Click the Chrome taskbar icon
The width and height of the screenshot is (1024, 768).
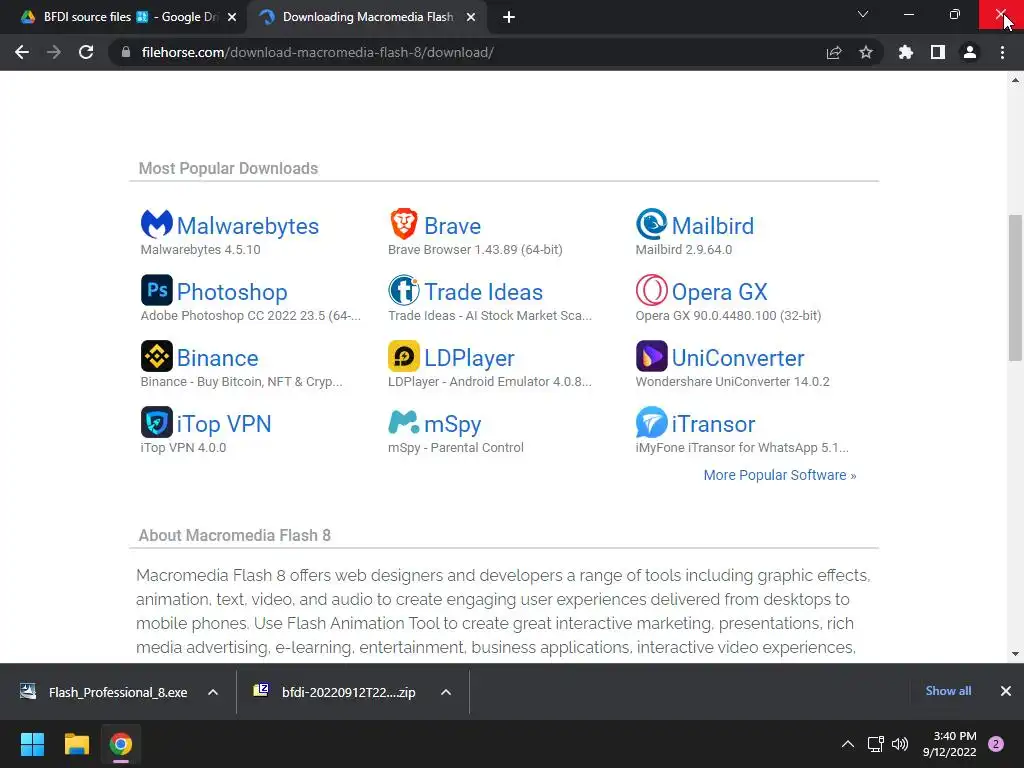coord(120,744)
